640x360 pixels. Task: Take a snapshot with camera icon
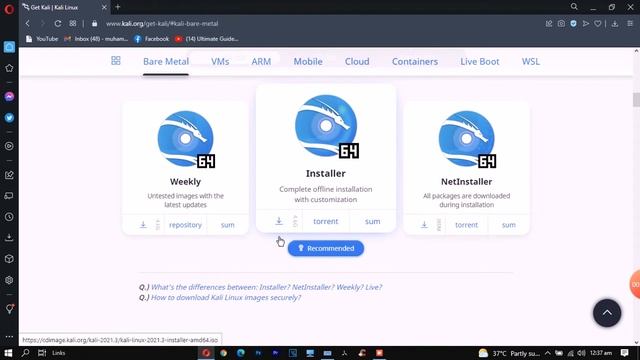[x=561, y=24]
